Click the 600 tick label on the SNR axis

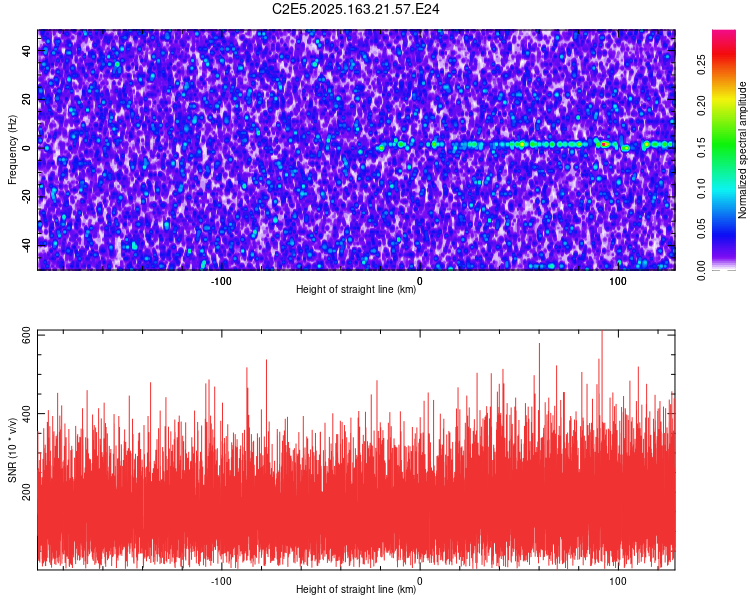coord(27,337)
